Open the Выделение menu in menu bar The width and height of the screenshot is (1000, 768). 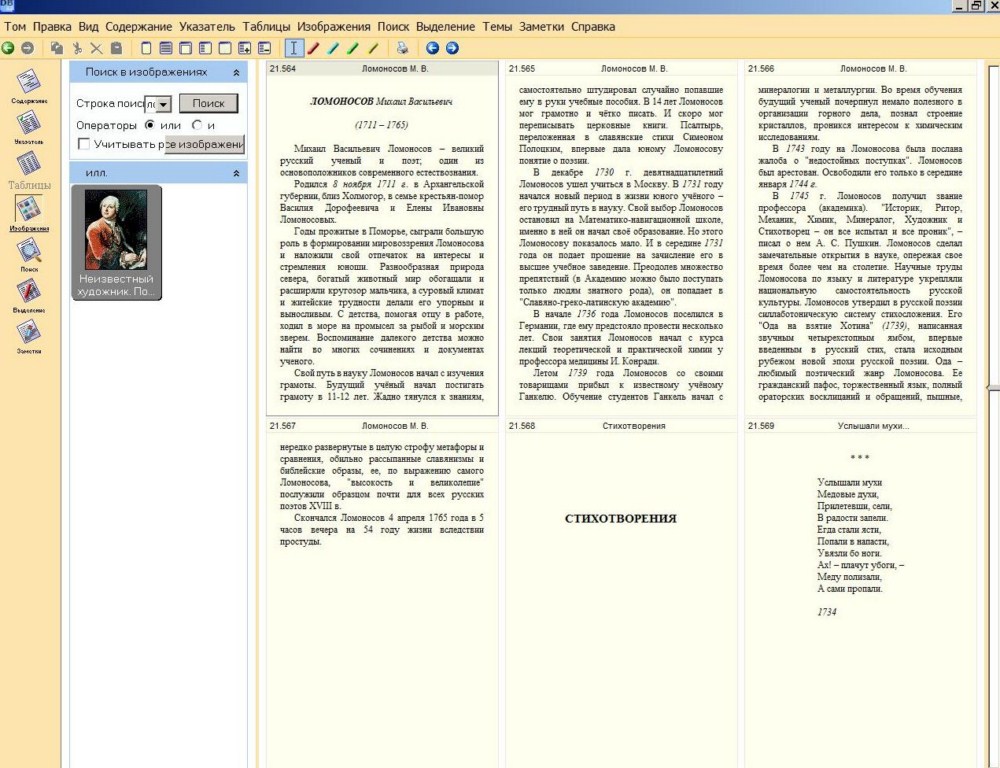click(445, 27)
